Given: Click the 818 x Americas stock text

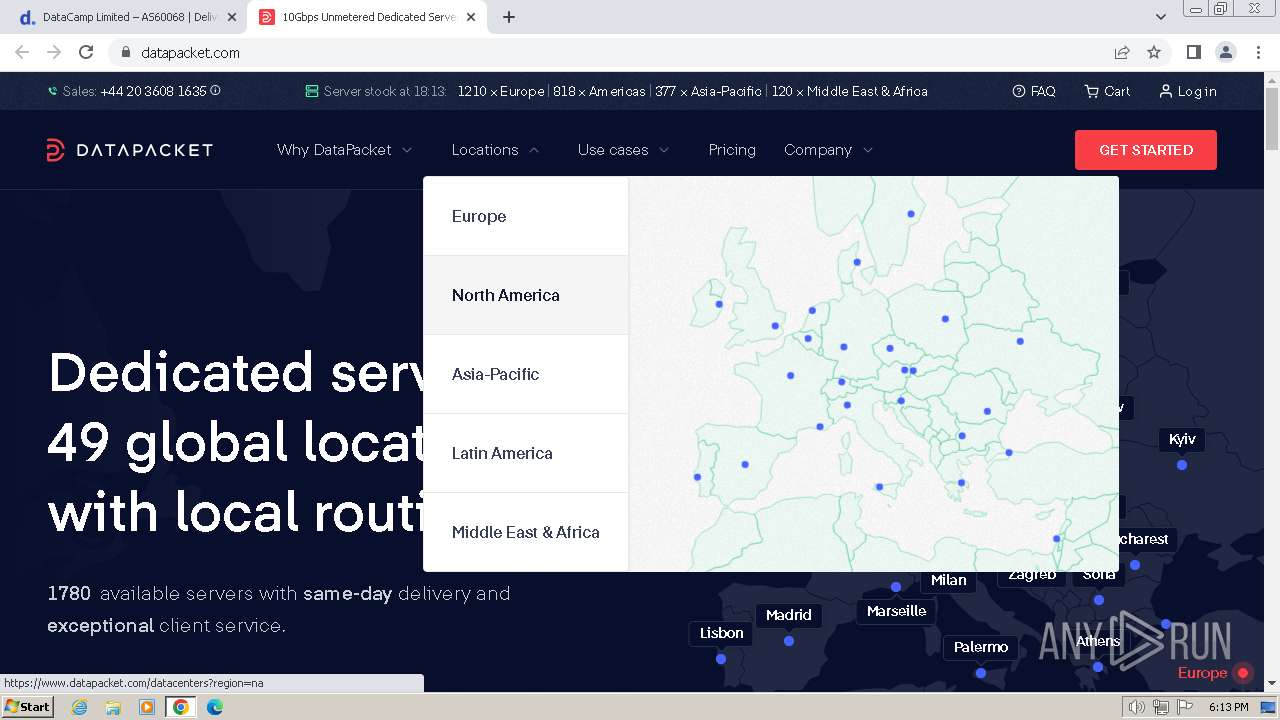Looking at the screenshot, I should pos(599,91).
